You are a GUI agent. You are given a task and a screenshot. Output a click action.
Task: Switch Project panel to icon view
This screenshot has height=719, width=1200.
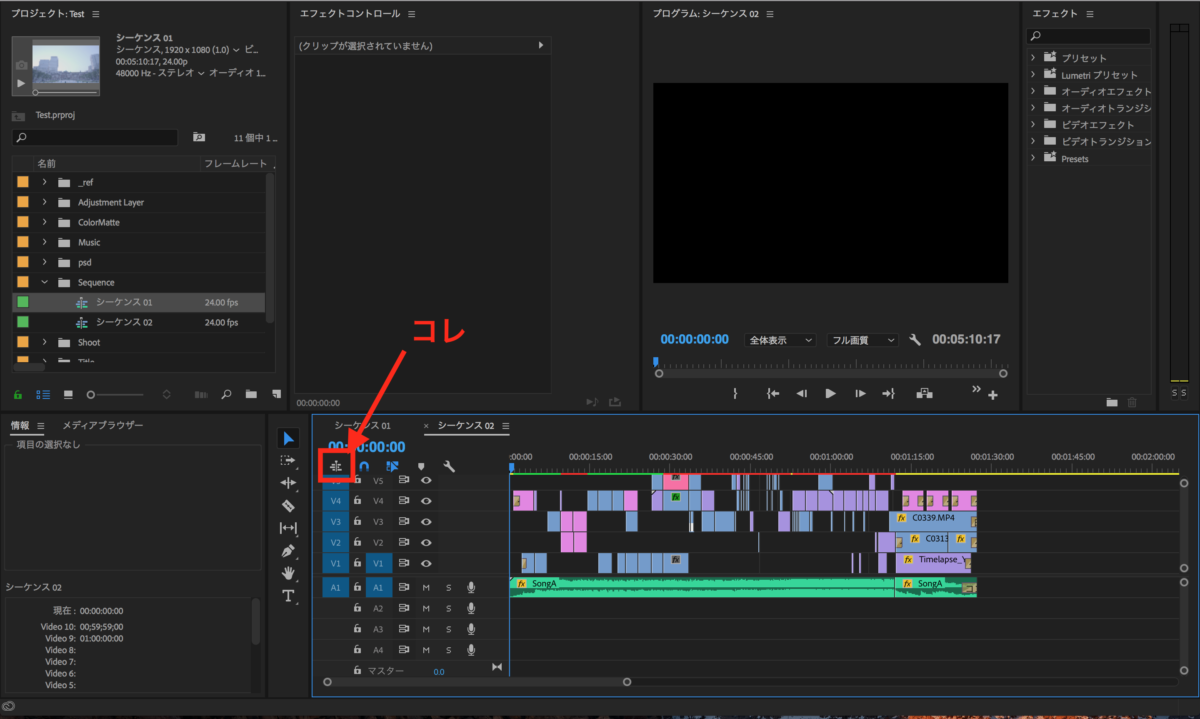[x=68, y=394]
